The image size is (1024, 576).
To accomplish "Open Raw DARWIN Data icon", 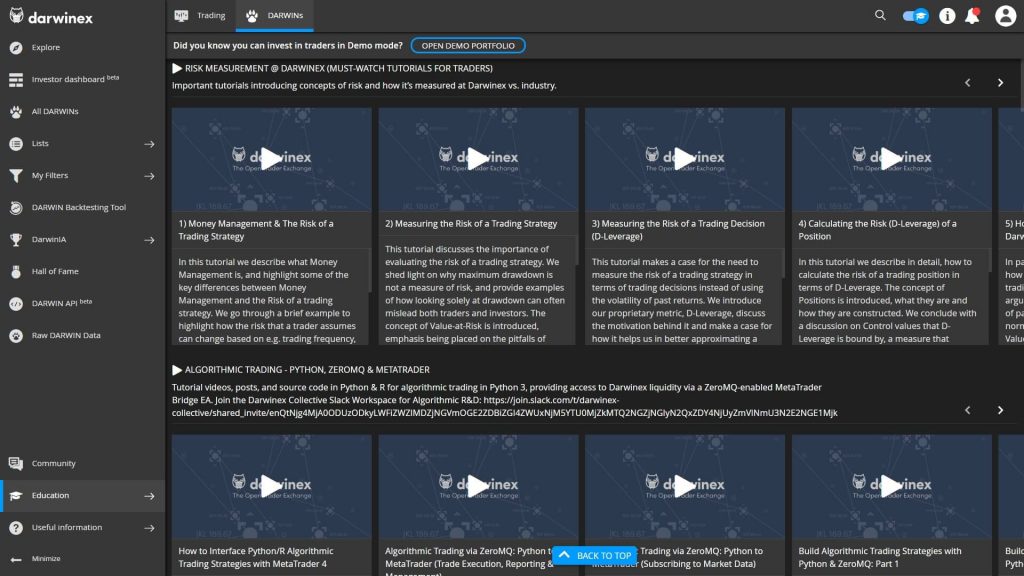I will [x=16, y=336].
